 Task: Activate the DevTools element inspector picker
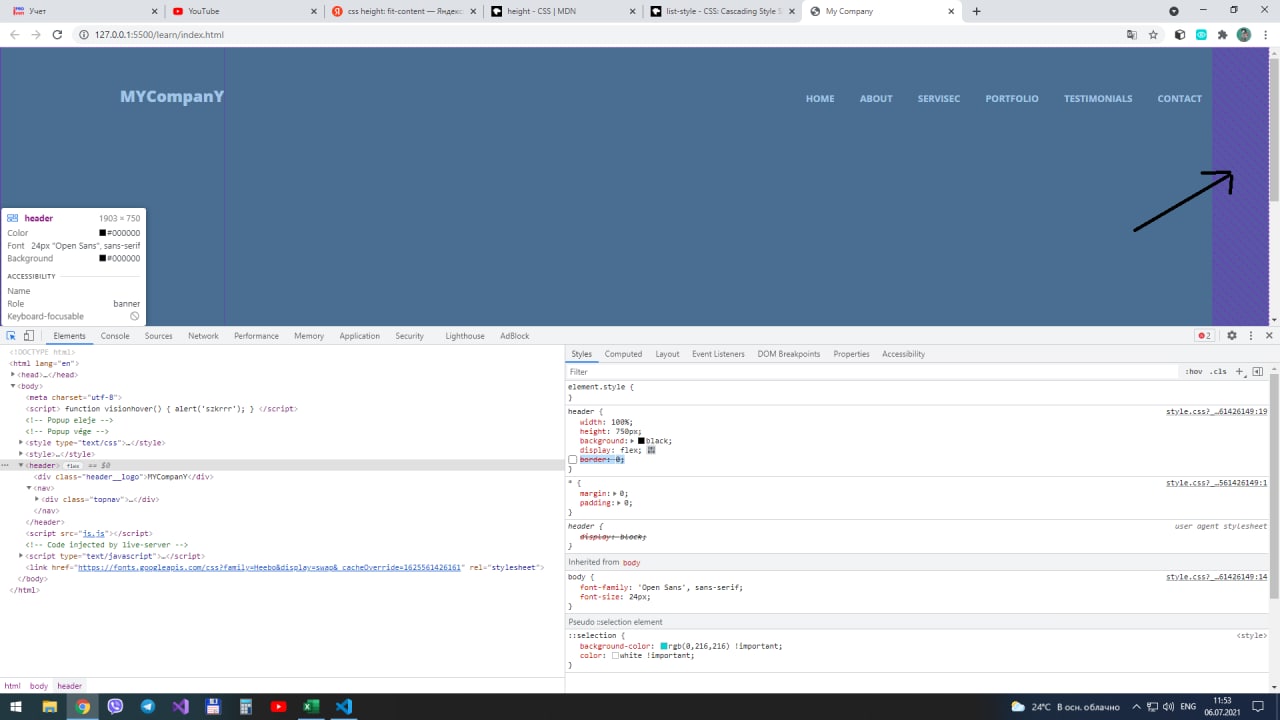tap(11, 336)
